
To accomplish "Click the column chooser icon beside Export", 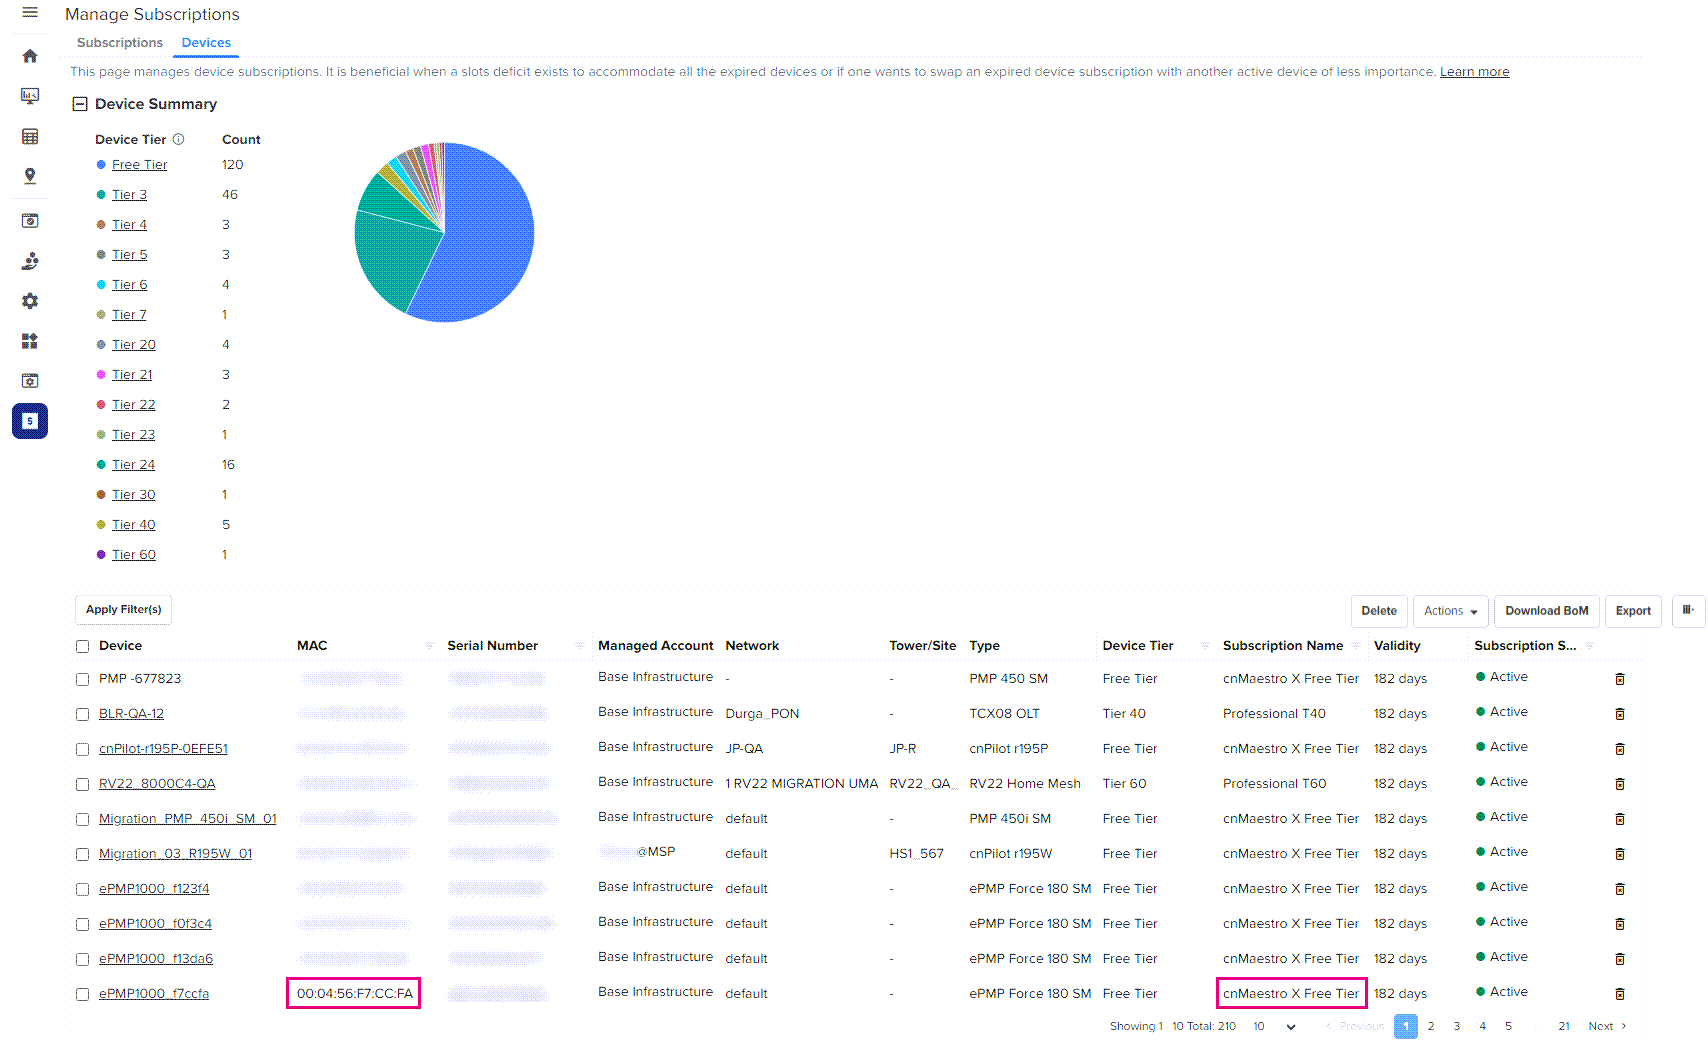I will click(1688, 610).
